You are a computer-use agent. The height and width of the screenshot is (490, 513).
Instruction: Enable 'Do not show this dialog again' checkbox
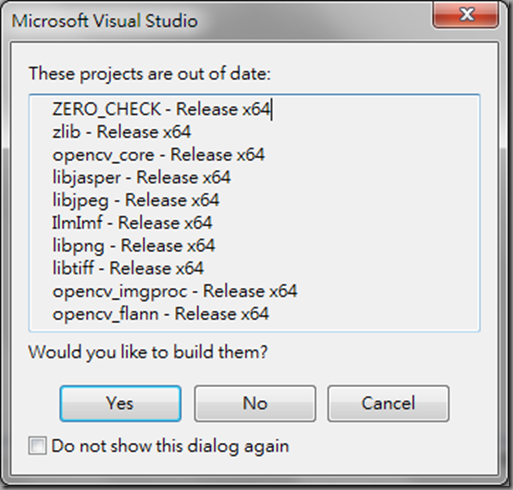point(37,446)
